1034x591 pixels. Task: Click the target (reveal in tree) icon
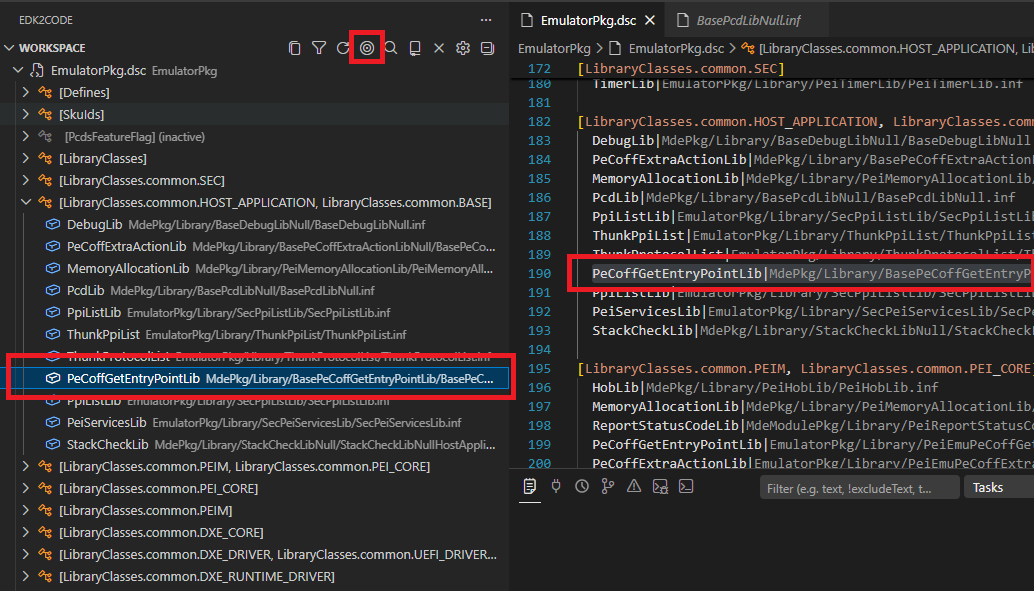pos(367,48)
